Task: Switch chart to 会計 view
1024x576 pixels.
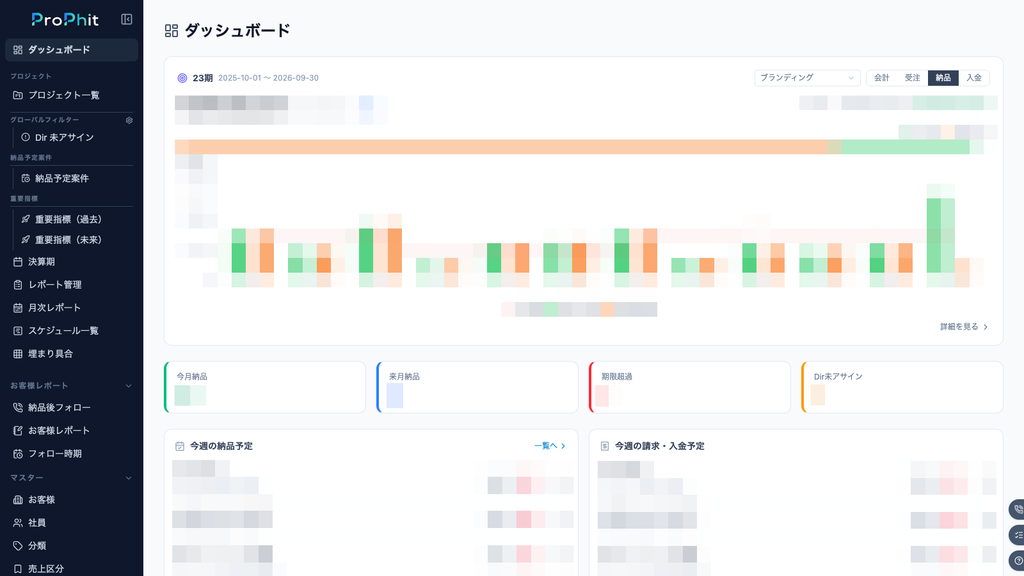Action: tap(882, 78)
